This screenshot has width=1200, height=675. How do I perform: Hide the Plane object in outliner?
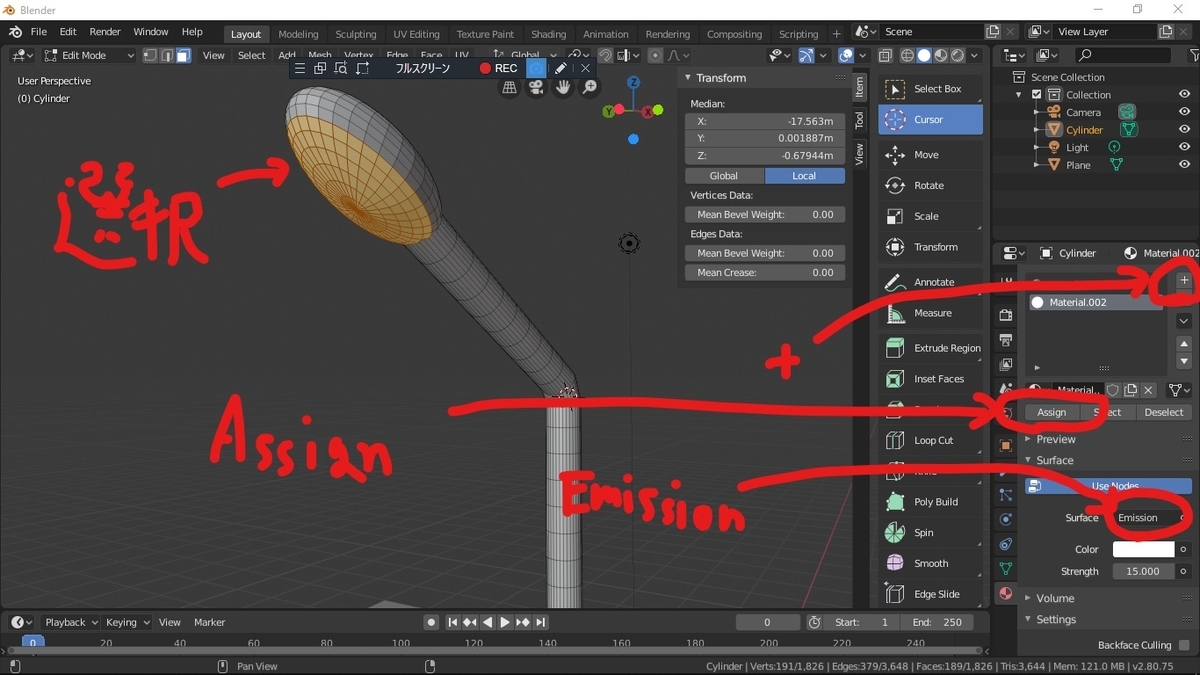pyautogui.click(x=1184, y=165)
